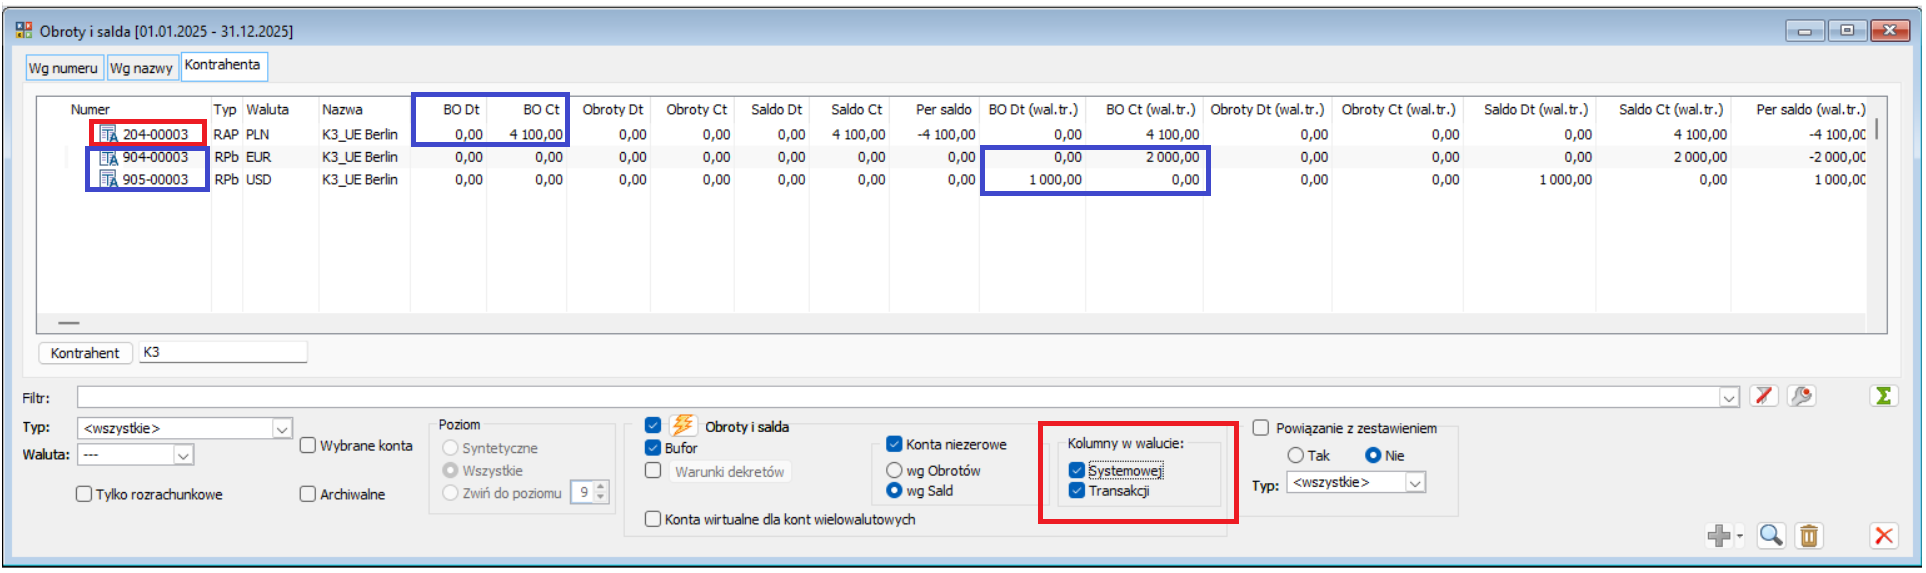Click the trash can delete icon

[x=1808, y=536]
